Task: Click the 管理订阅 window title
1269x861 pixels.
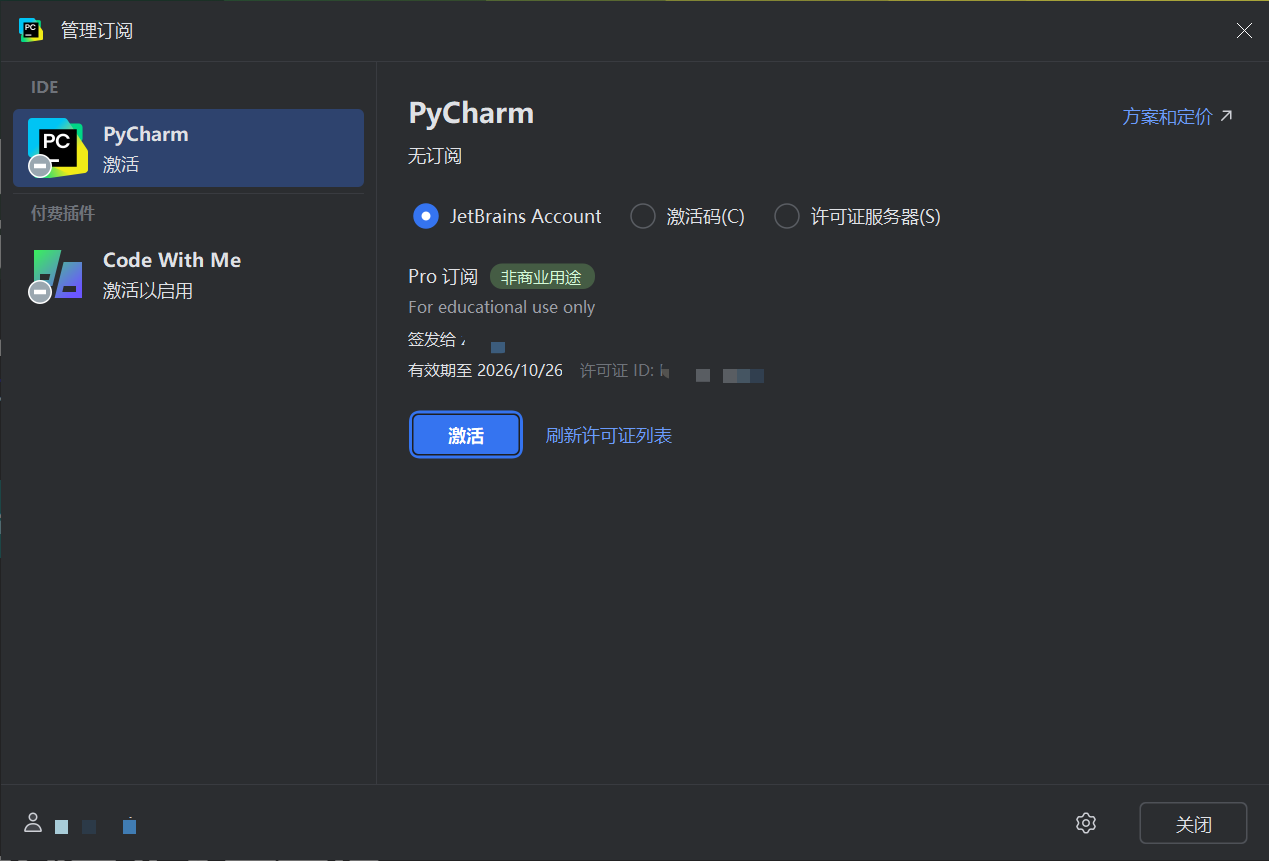Action: [97, 30]
